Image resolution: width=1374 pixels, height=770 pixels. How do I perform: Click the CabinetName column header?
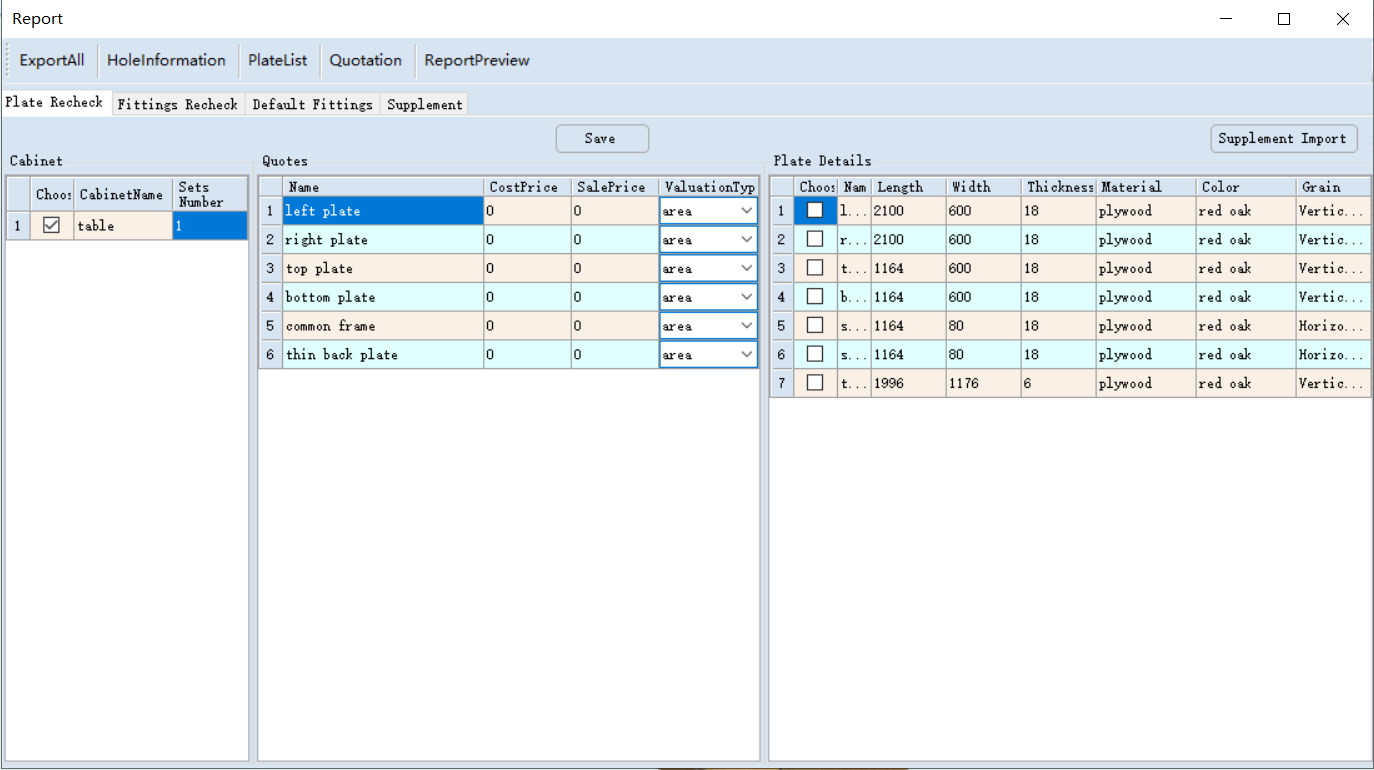[123, 194]
